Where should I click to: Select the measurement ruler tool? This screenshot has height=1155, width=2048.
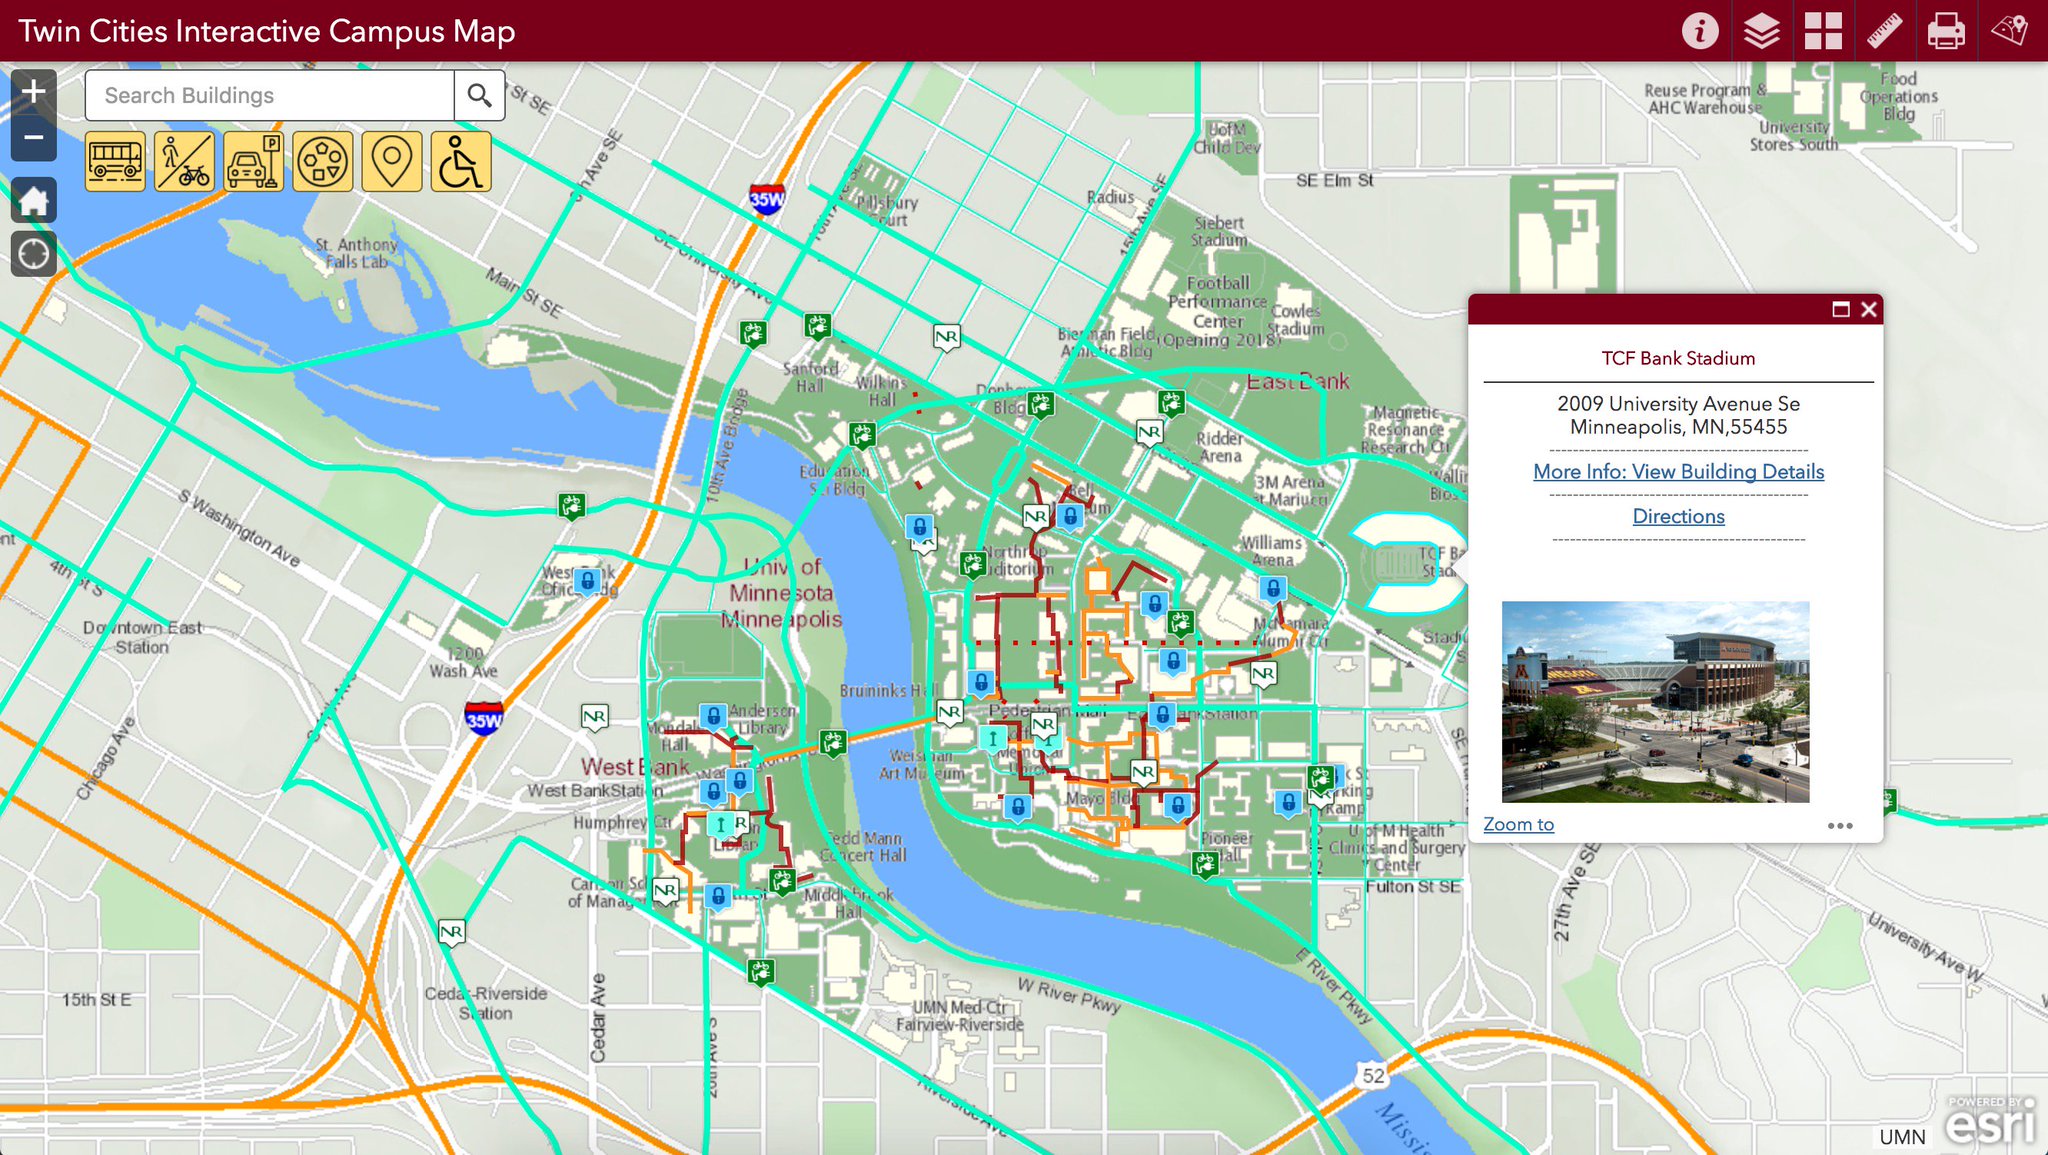tap(1884, 31)
